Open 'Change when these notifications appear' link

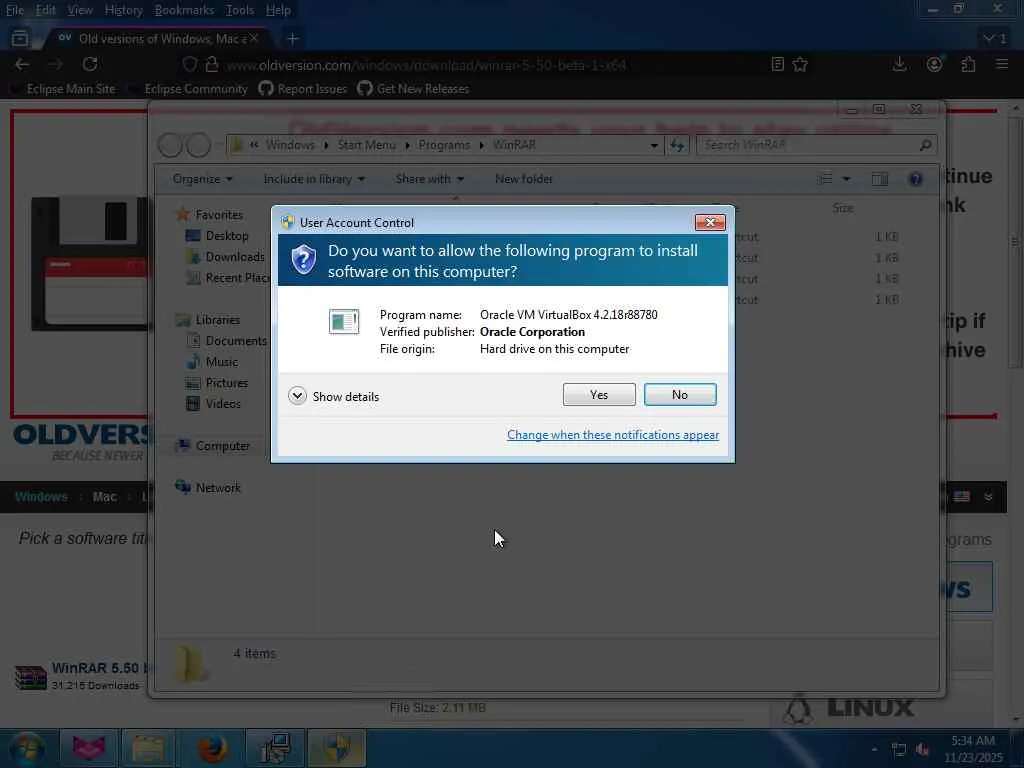click(613, 435)
